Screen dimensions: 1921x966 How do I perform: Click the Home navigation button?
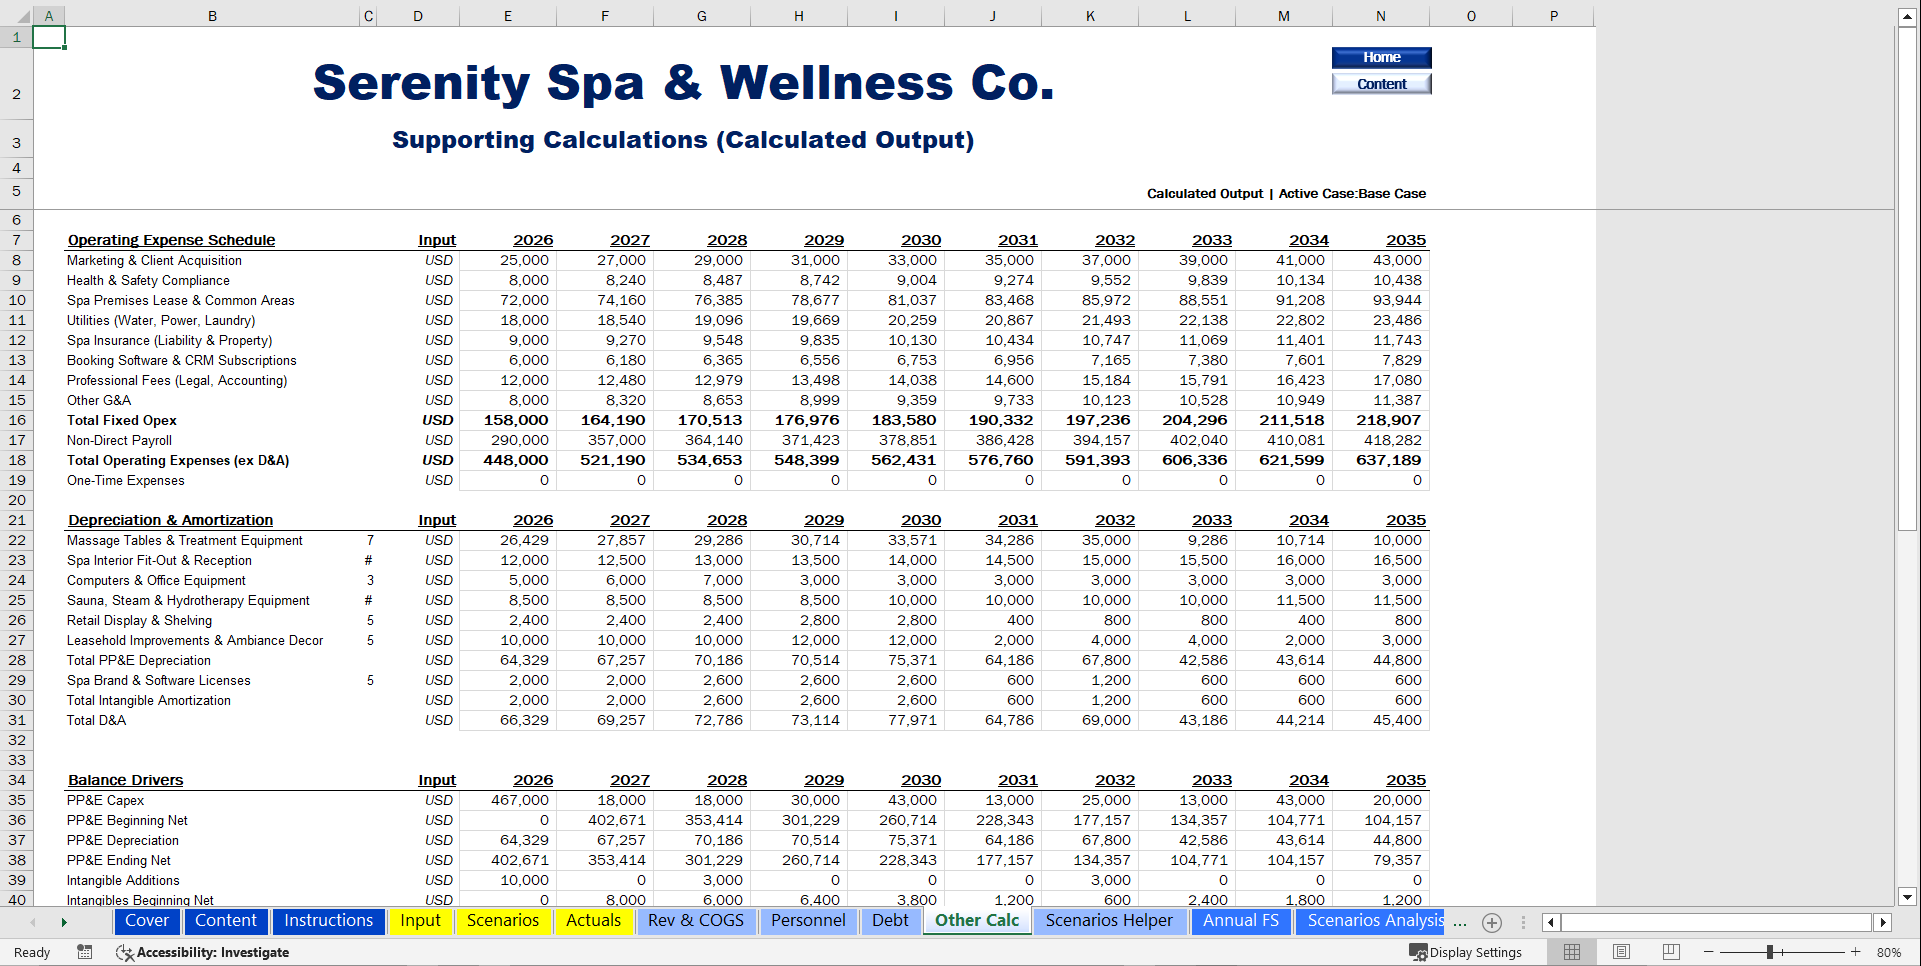1381,57
